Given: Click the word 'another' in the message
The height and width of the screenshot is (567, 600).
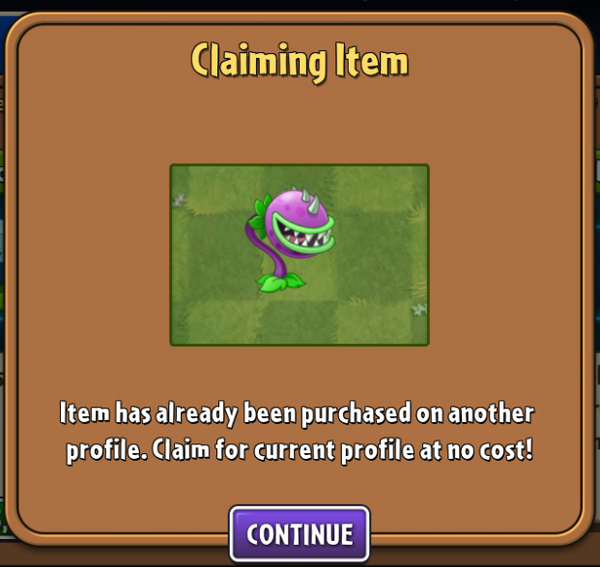Looking at the screenshot, I should 491,413.
